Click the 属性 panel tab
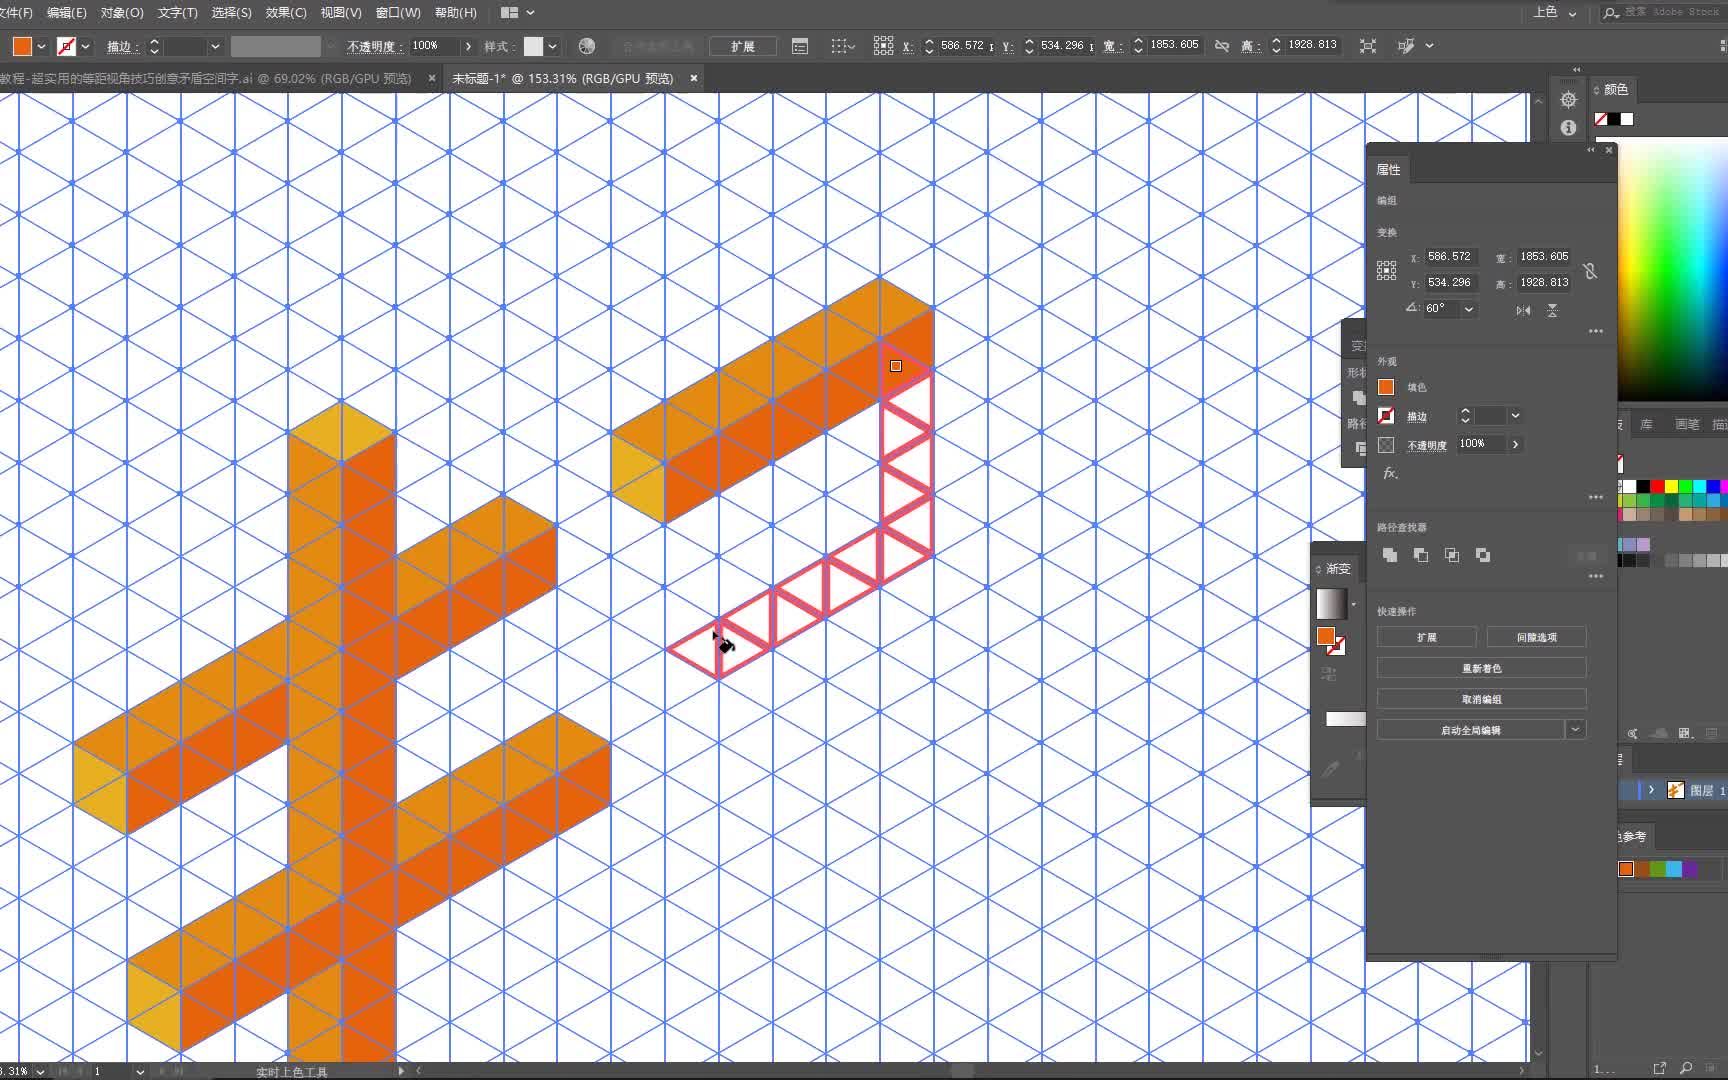1728x1080 pixels. click(x=1388, y=169)
